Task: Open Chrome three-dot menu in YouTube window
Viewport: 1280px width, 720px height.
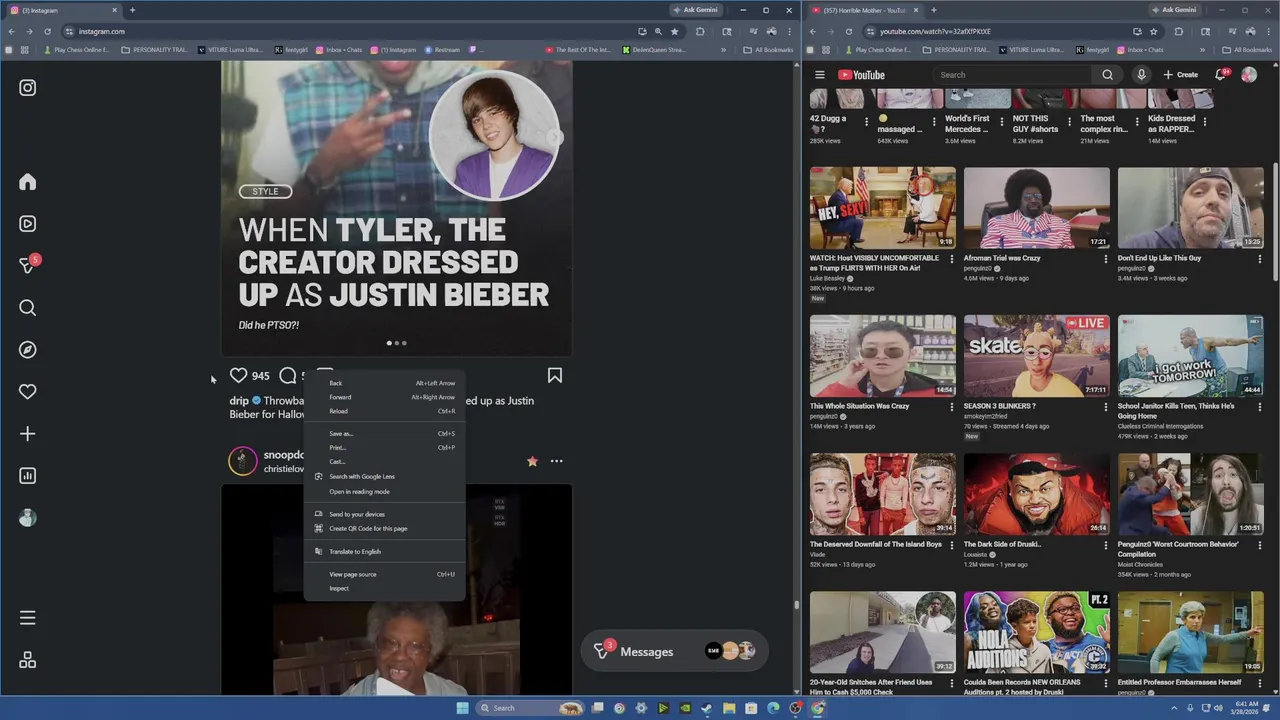Action: (1267, 31)
